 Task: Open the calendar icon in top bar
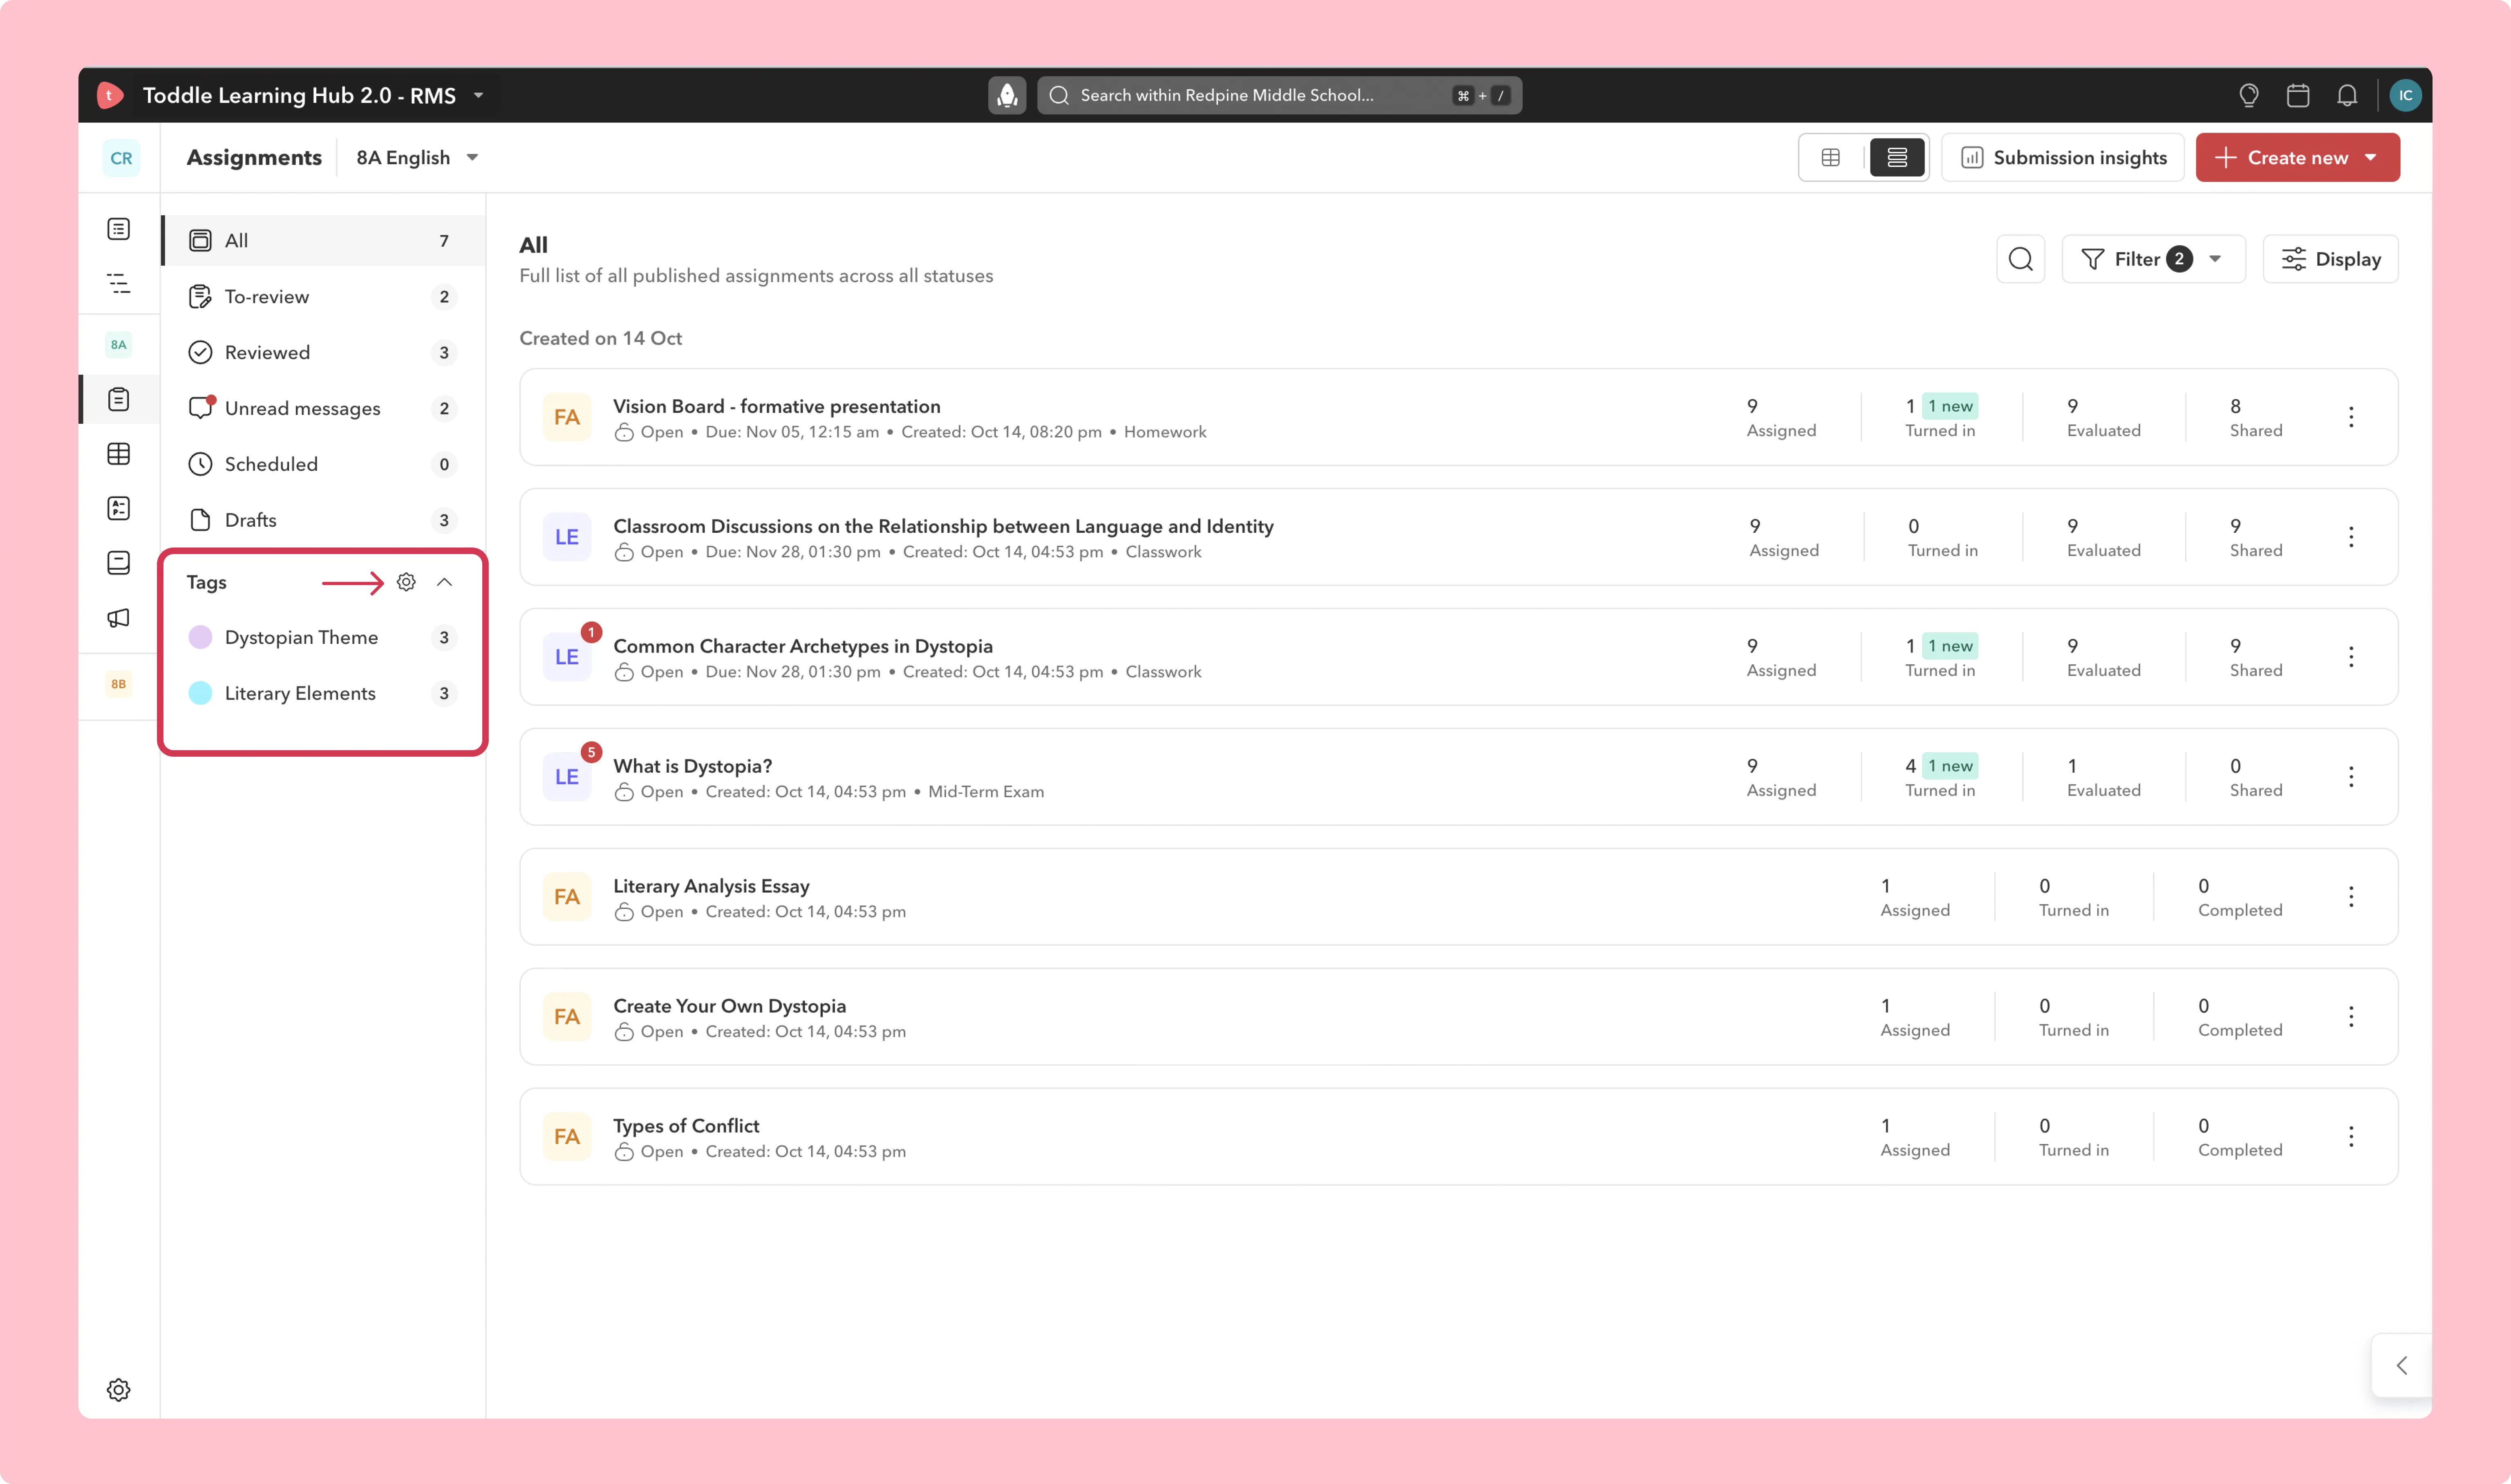tap(2298, 95)
